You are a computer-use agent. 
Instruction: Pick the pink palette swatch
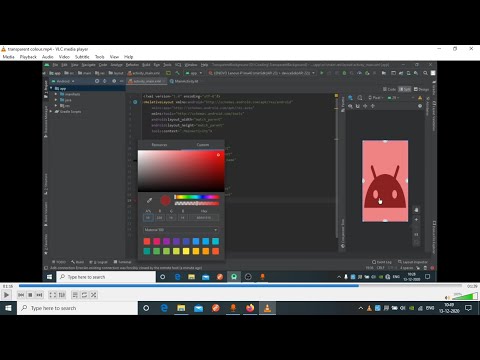(157, 241)
